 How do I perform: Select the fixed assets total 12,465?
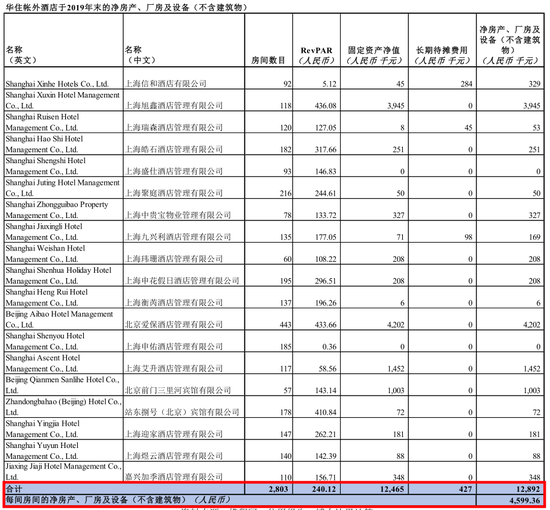pos(392,489)
